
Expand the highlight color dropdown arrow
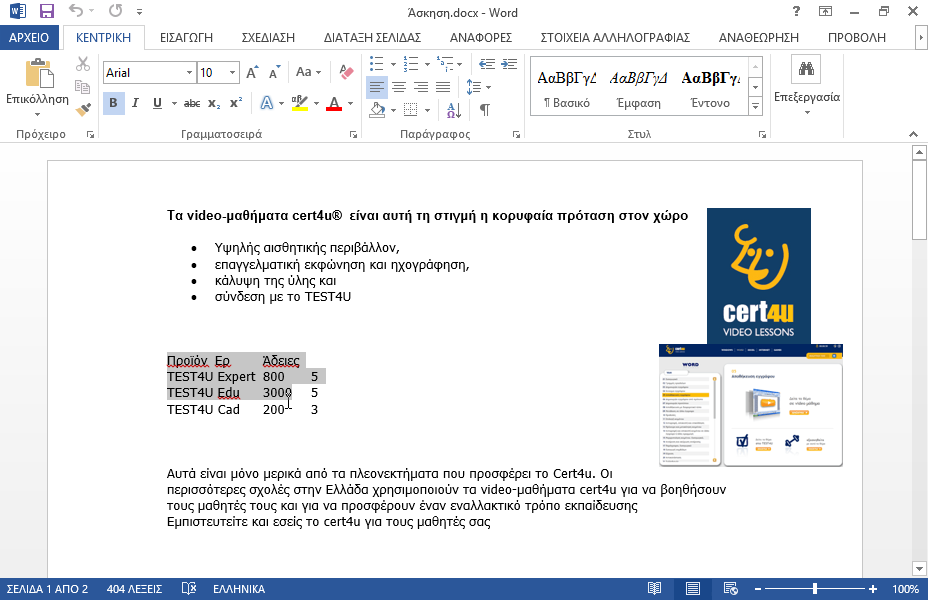pyautogui.click(x=316, y=103)
